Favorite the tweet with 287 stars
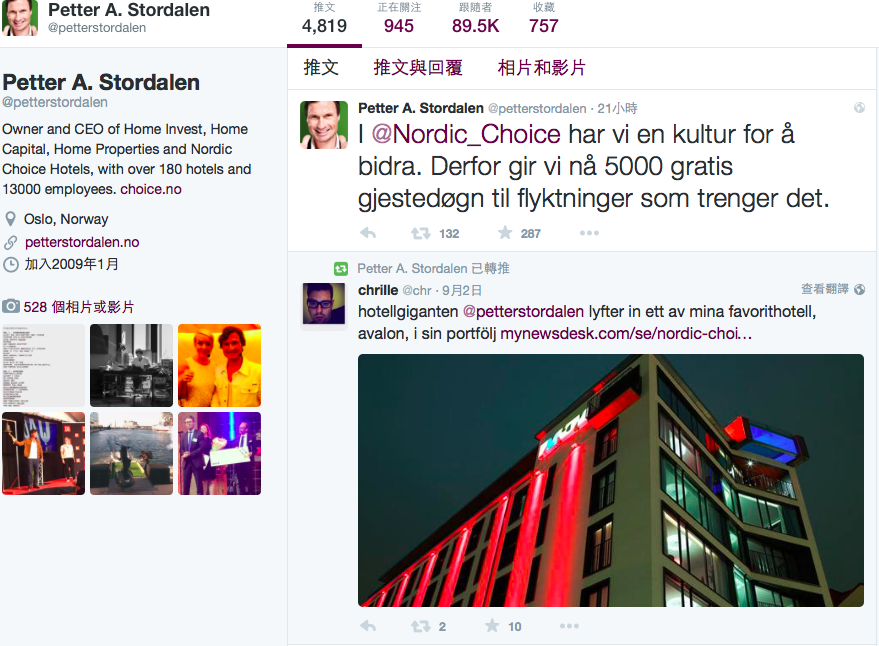879x646 pixels. 505,232
